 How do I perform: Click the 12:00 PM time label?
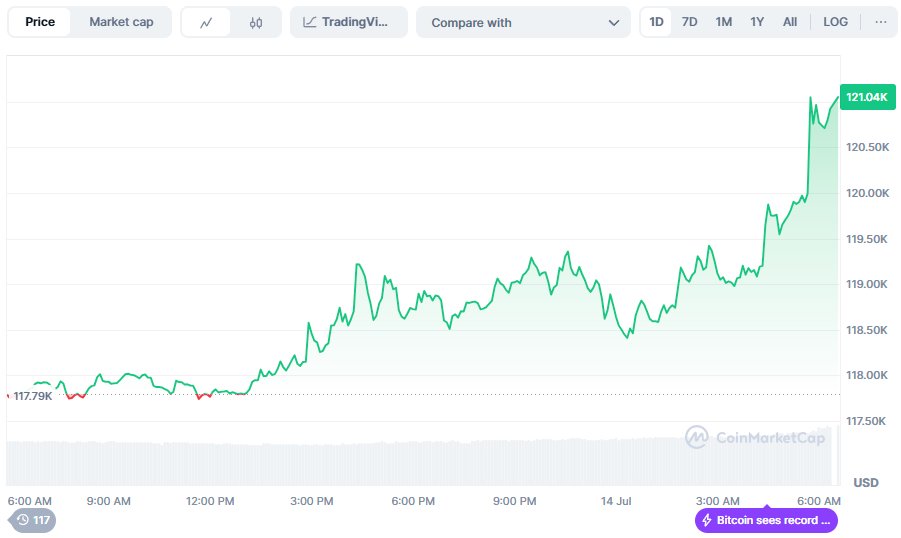click(210, 501)
